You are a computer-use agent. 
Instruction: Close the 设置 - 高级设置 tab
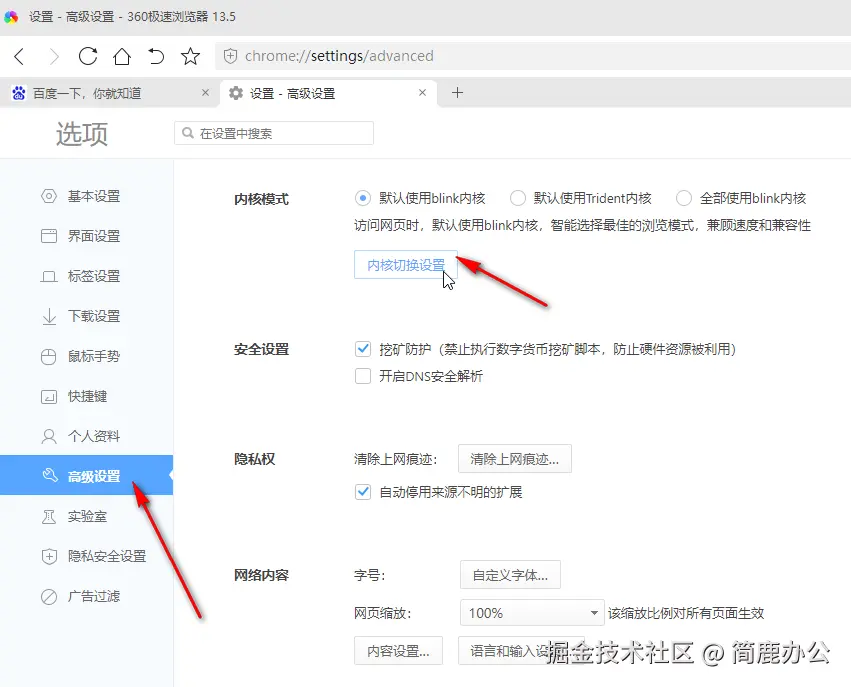pos(423,93)
